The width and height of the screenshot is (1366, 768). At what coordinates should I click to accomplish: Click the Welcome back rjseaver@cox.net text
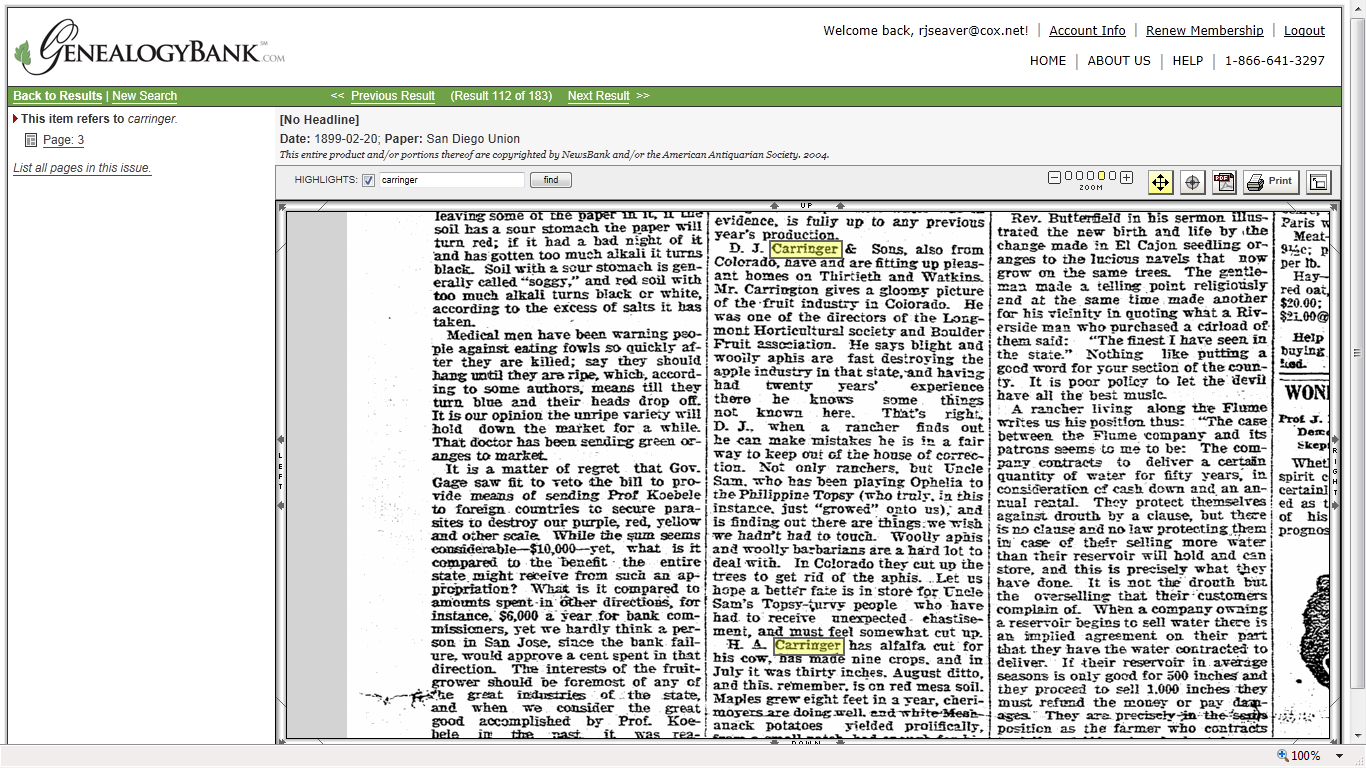click(926, 31)
